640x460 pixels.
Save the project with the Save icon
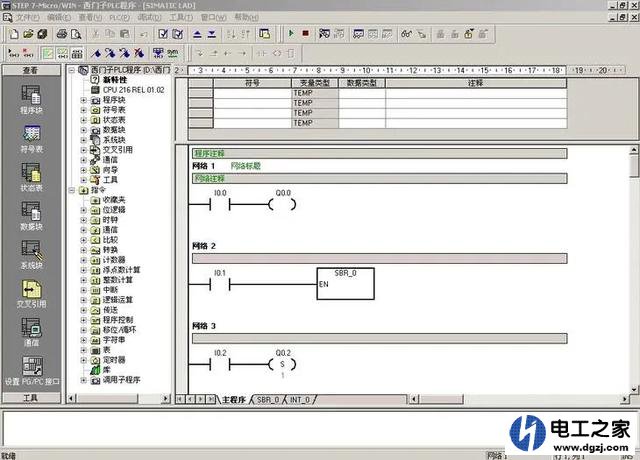[x=42, y=34]
